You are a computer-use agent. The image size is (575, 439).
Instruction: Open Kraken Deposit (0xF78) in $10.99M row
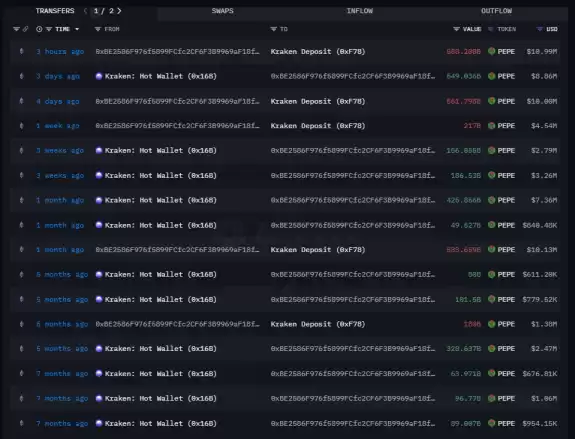[318, 52]
